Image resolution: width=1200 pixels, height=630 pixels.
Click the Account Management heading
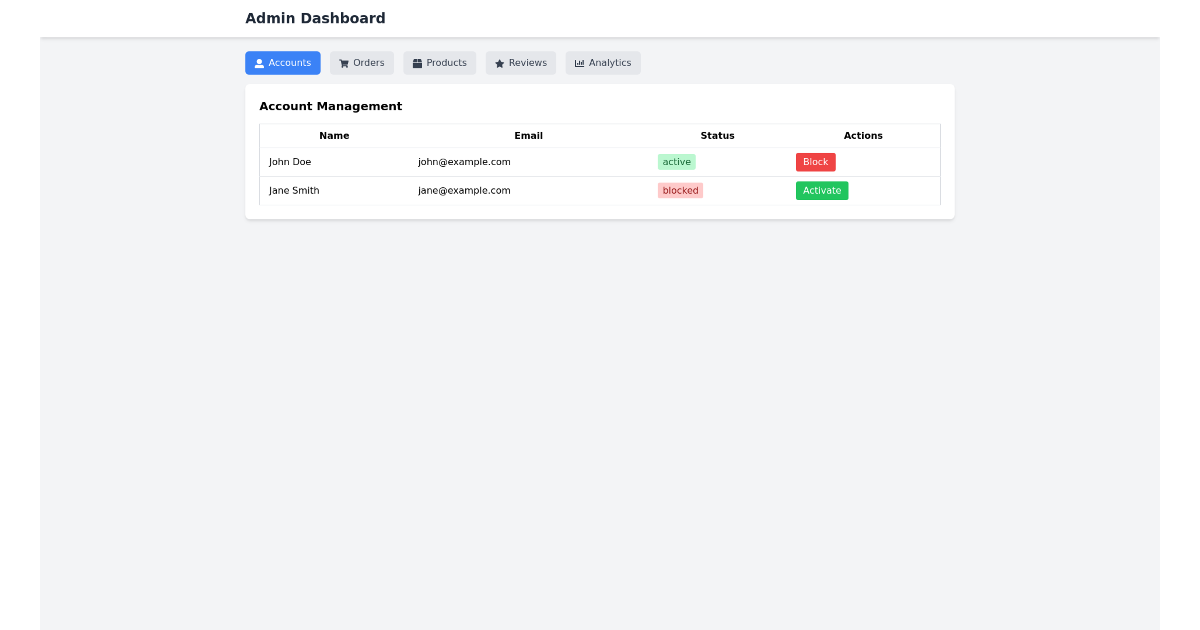tap(330, 106)
